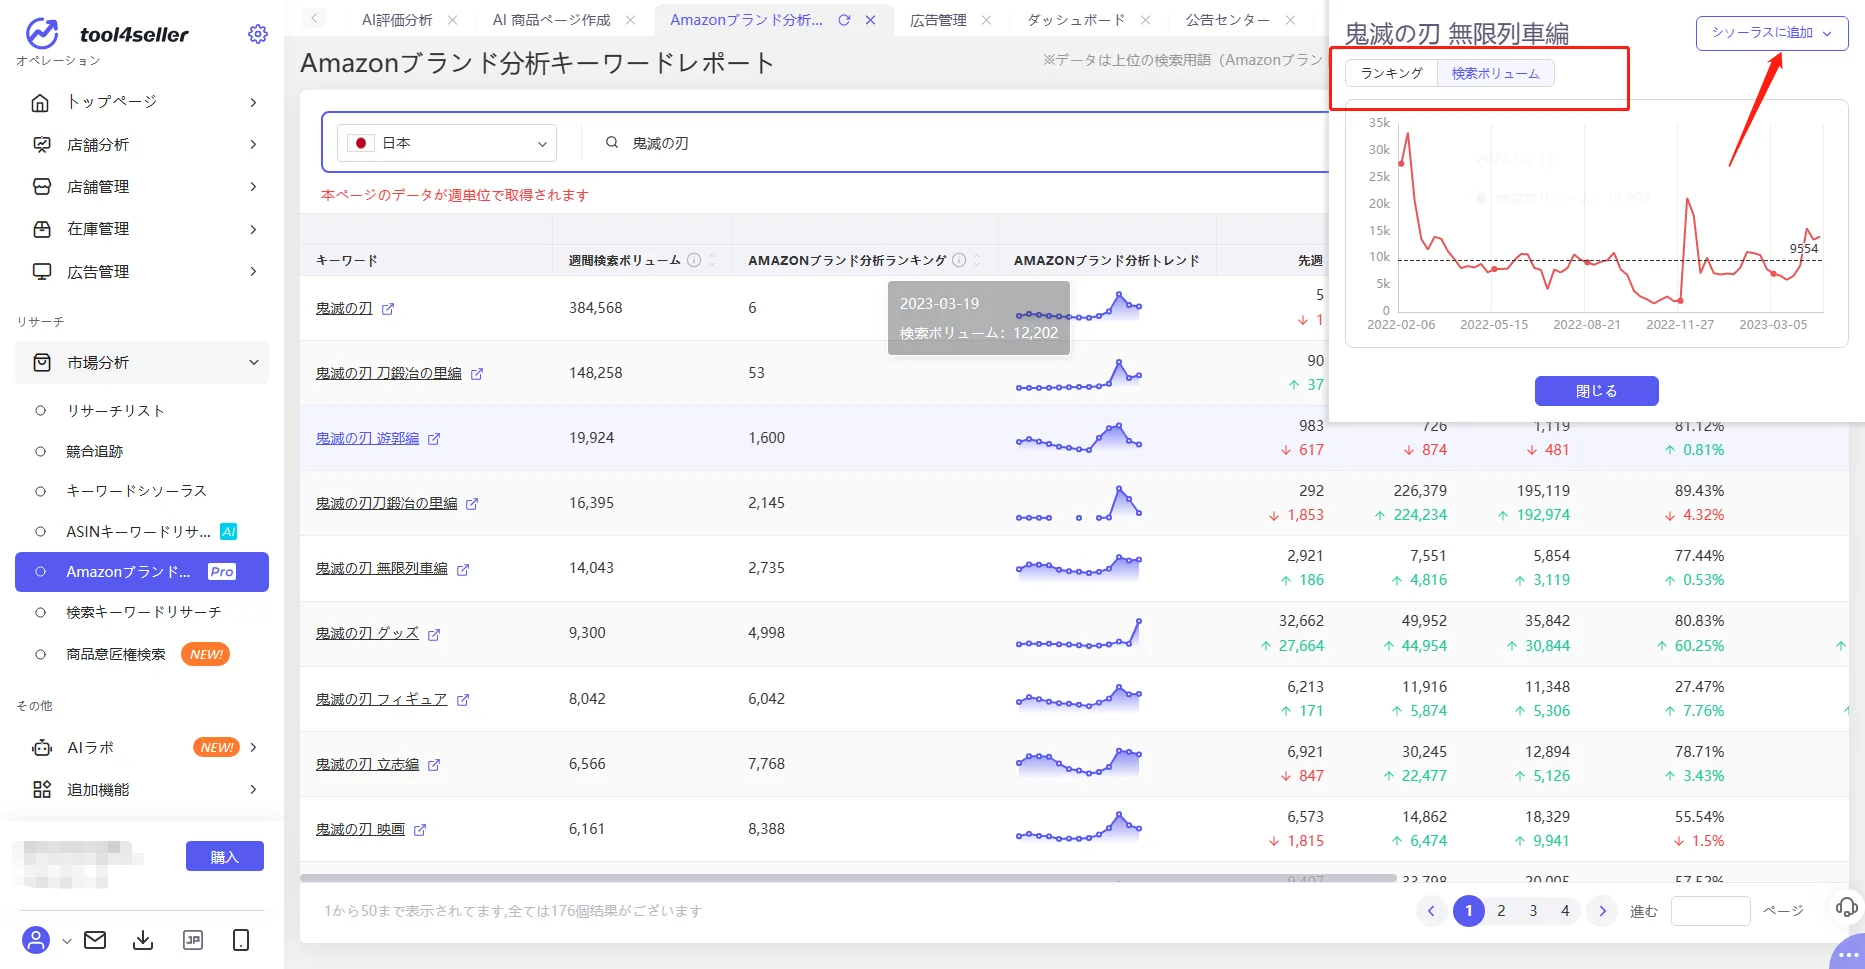Open external link icon for 鬼滅の刃 立志編
The height and width of the screenshot is (969, 1865).
coord(434,765)
